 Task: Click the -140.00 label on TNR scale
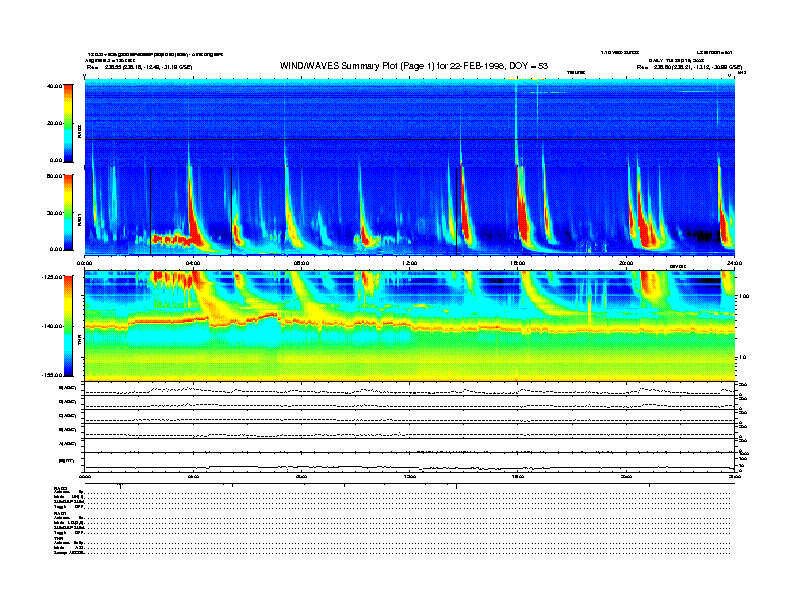click(52, 326)
